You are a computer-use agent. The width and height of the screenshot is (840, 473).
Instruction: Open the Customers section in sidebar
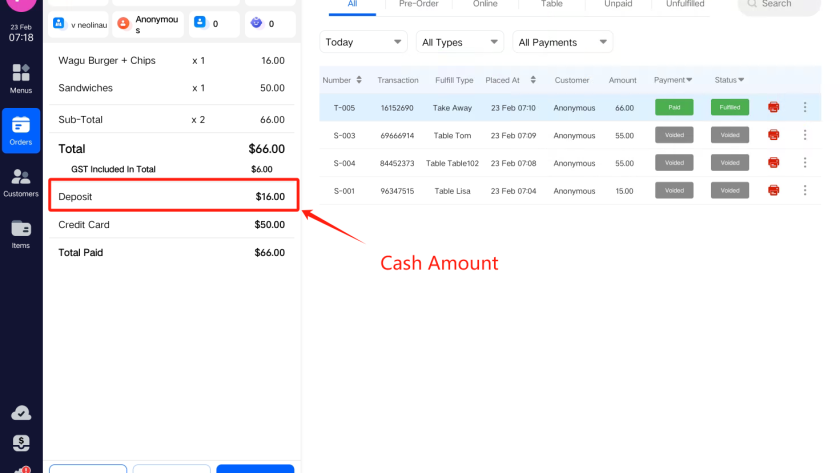21,182
